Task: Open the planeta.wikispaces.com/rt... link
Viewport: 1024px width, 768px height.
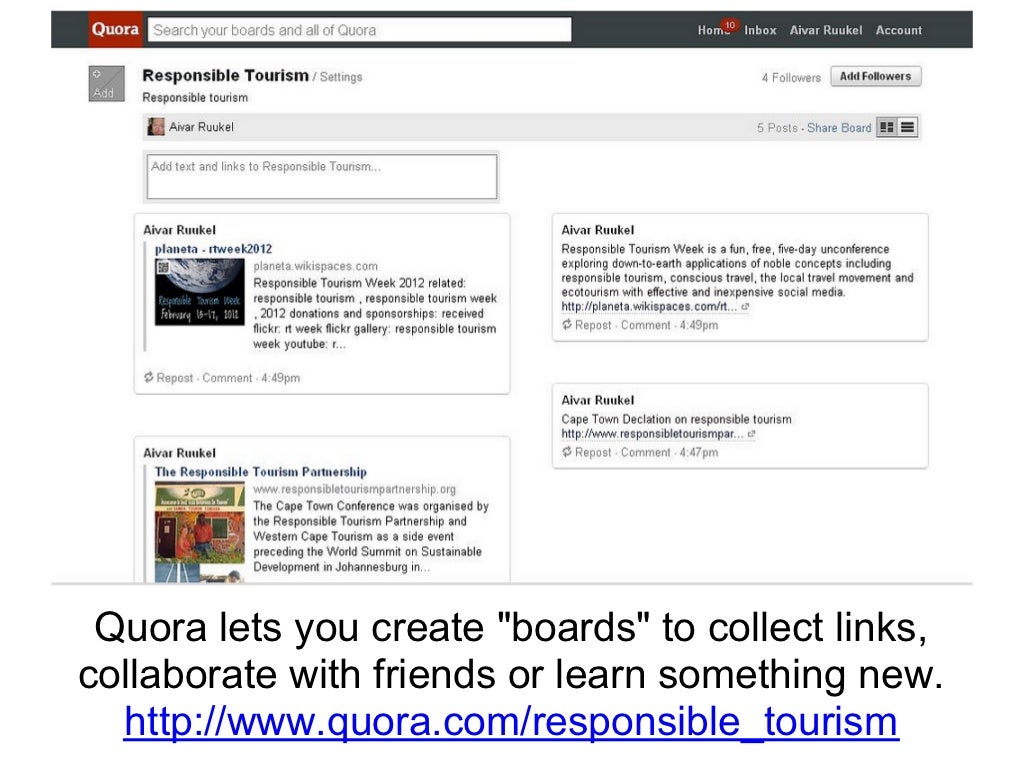Action: 649,306
